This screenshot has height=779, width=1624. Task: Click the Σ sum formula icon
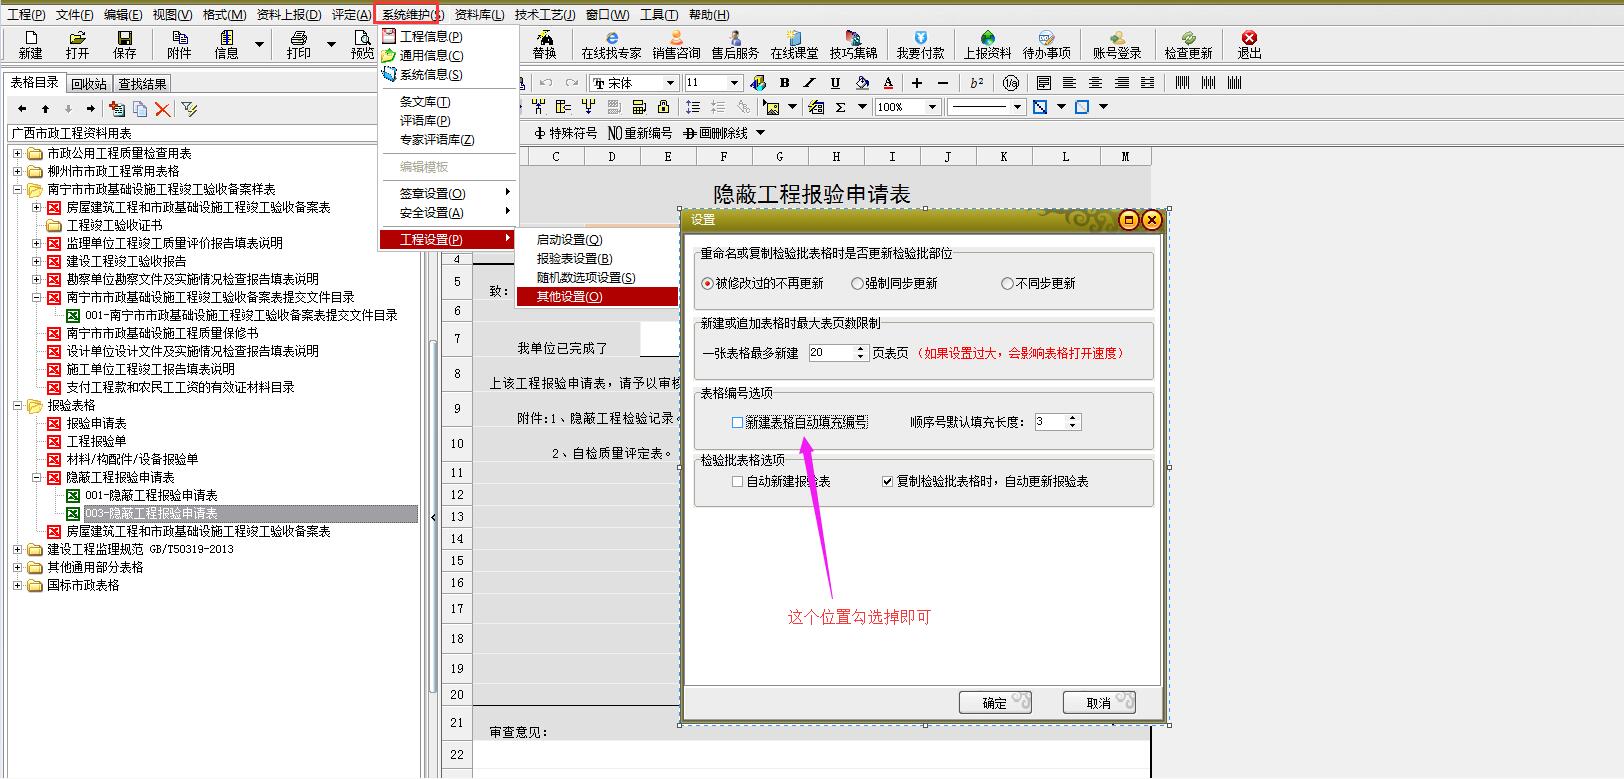(x=841, y=107)
